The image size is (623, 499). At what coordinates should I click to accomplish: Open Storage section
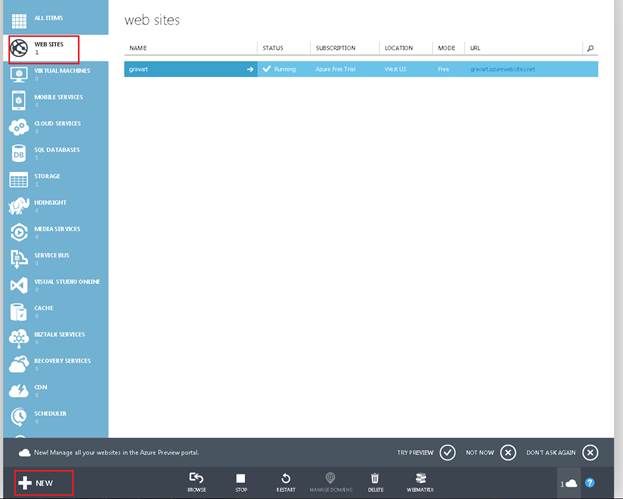pos(56,180)
